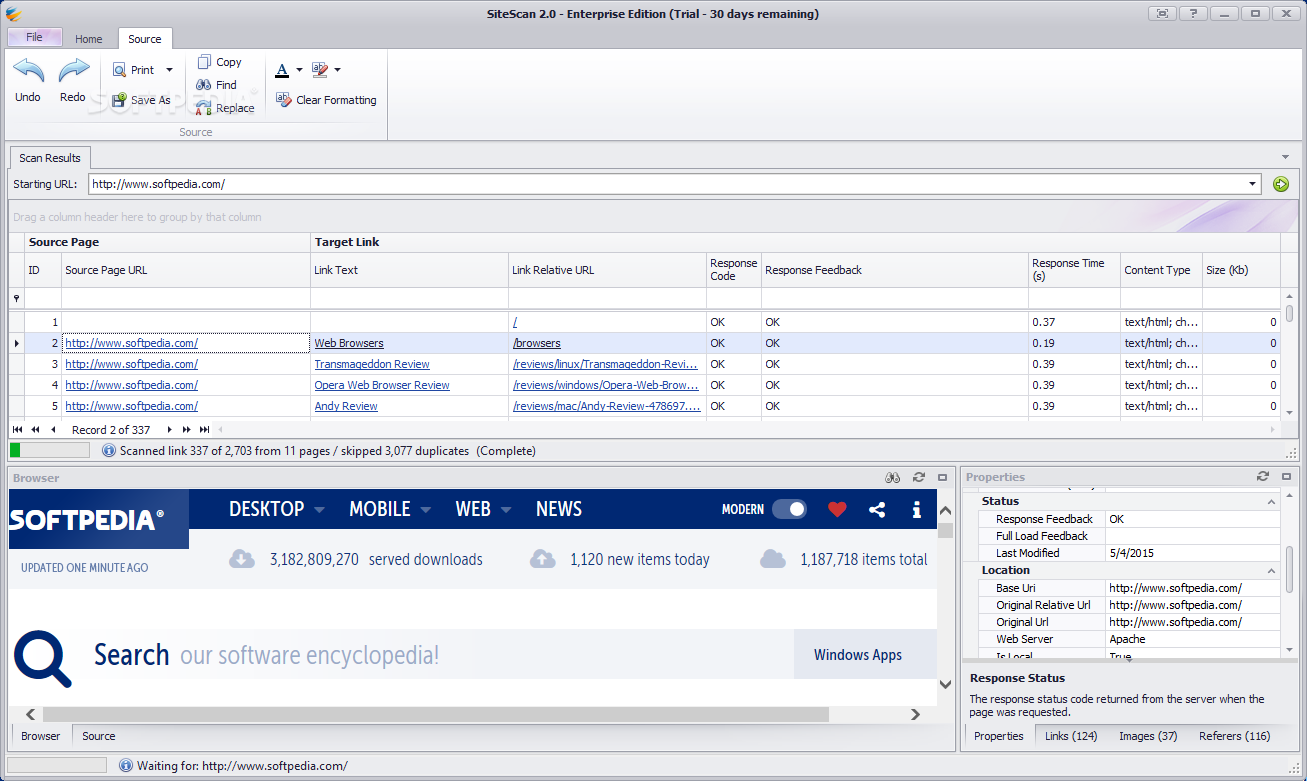Switch to the Home ribbon tab
Viewport: 1307px width, 781px height.
(x=89, y=39)
